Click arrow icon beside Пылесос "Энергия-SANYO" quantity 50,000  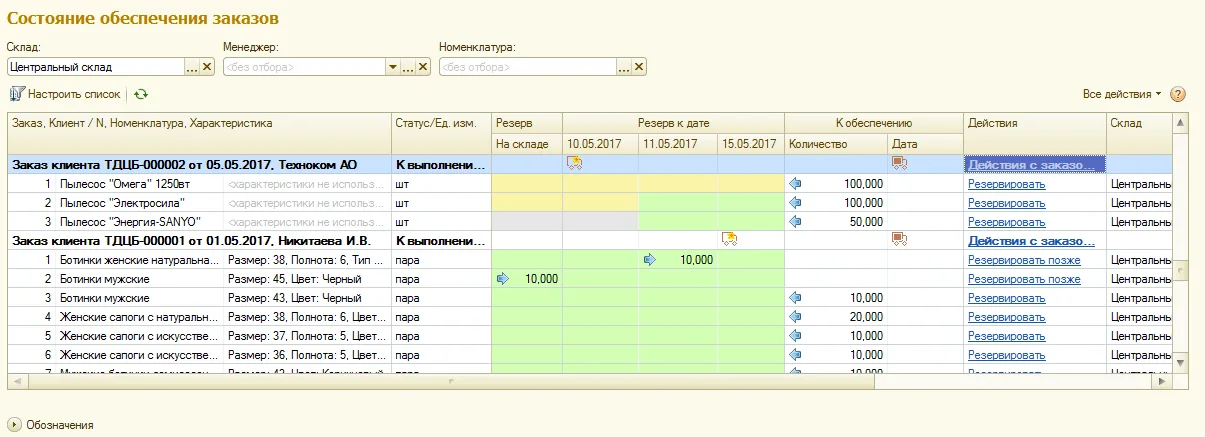pos(796,222)
